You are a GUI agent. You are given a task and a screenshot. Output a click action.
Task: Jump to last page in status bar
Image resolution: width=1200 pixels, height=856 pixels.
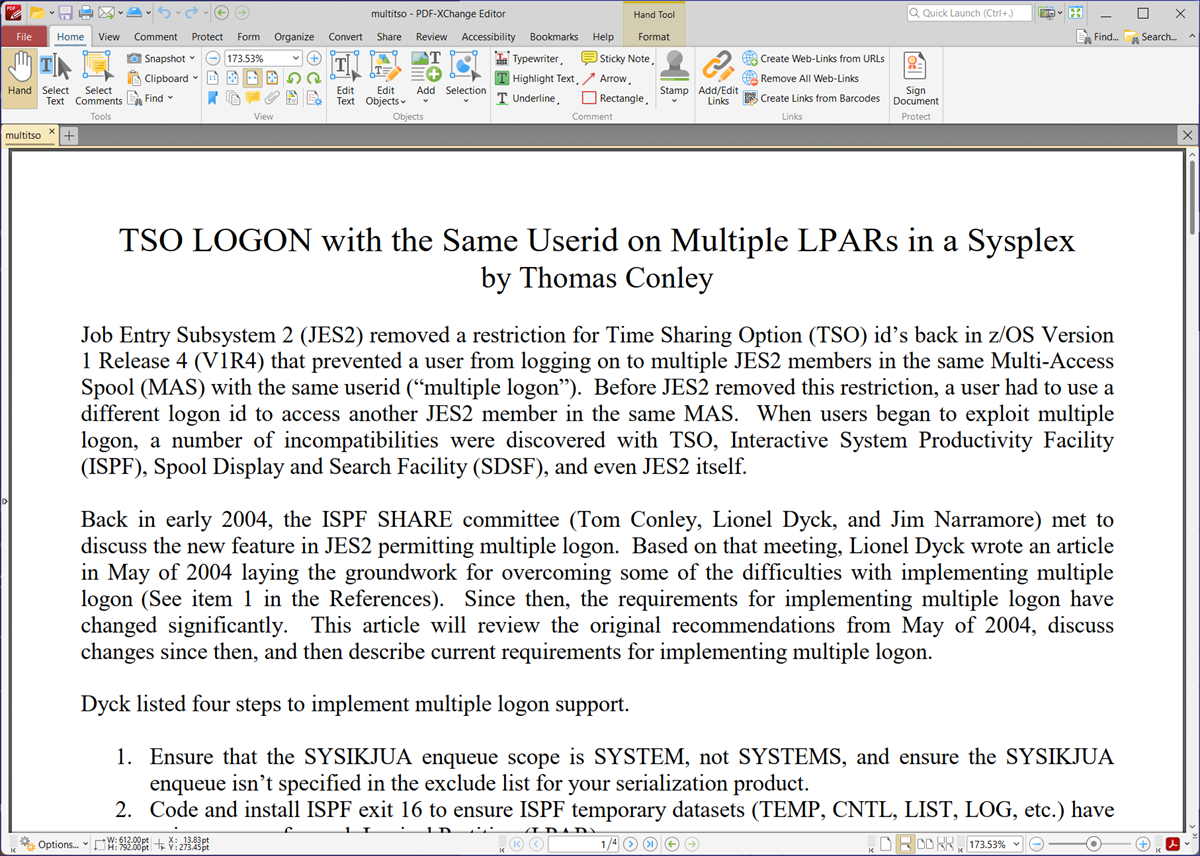pos(651,845)
